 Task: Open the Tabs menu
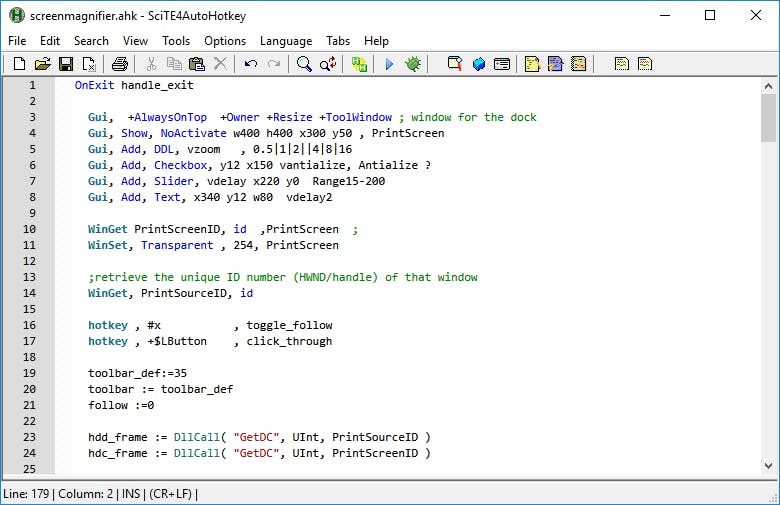(x=338, y=41)
